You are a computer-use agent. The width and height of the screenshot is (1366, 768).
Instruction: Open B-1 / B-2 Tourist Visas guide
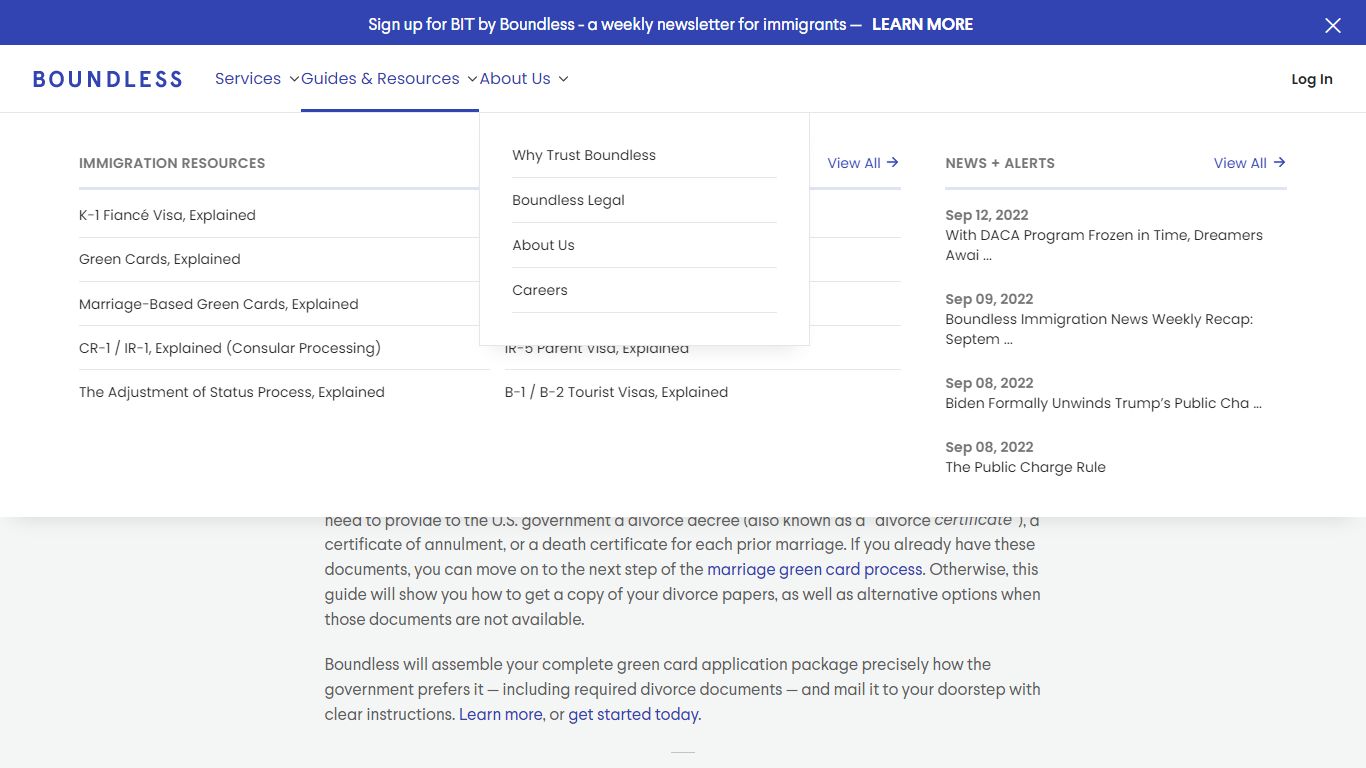click(616, 392)
